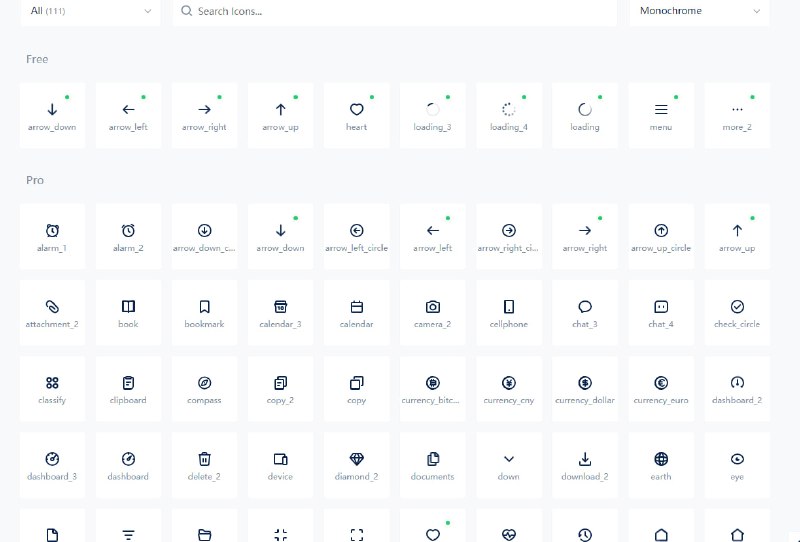Click the alarm_1 clock icon
800x542 pixels.
(52, 231)
